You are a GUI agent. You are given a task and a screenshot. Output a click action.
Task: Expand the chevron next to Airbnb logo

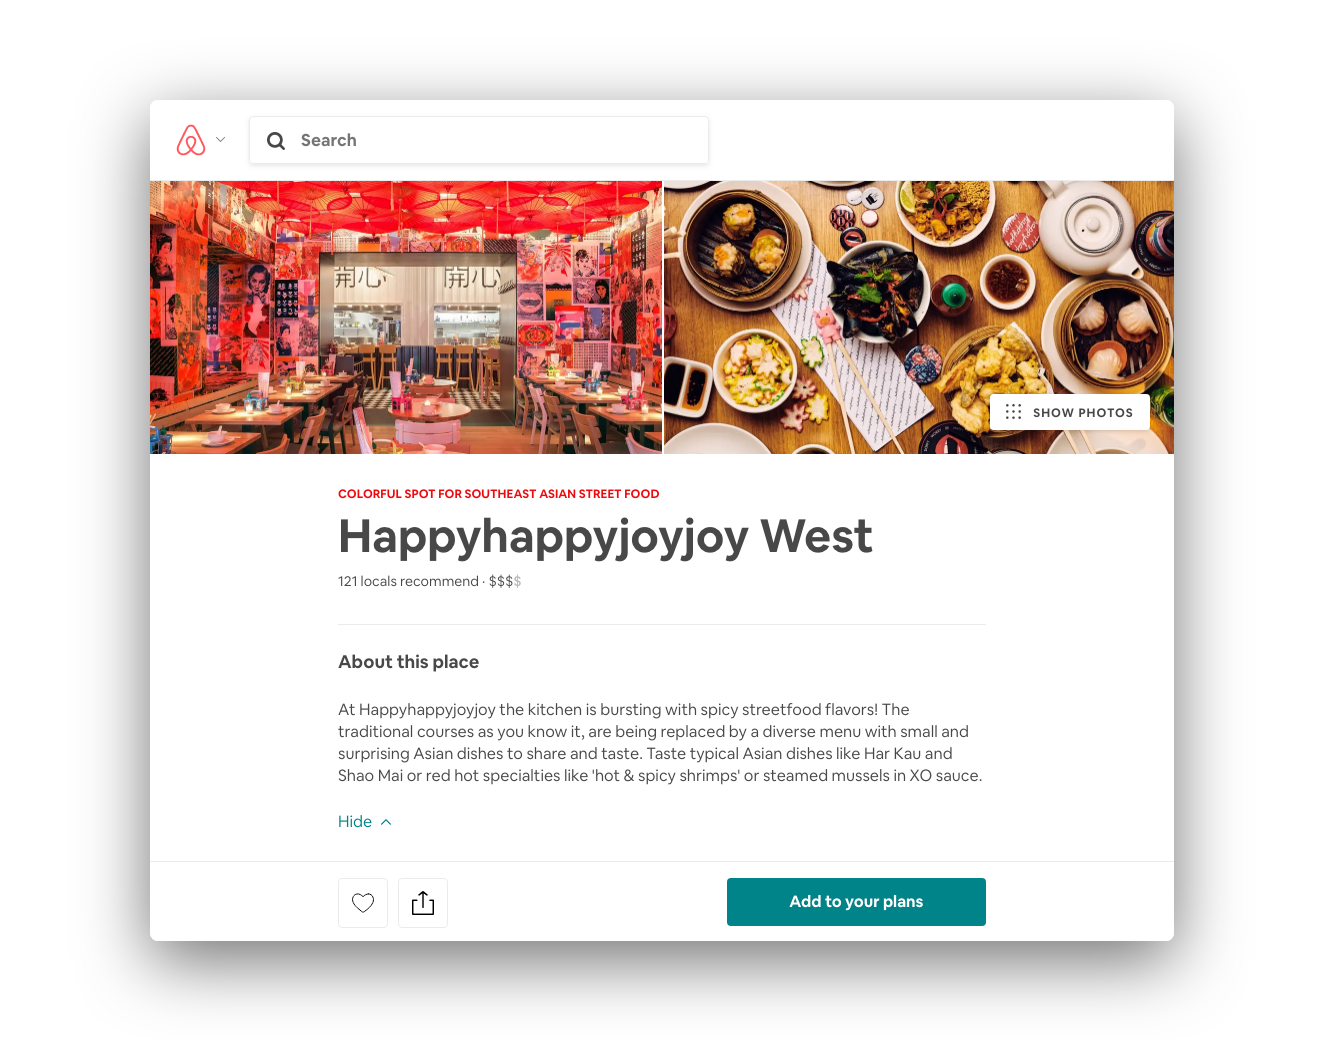tap(221, 140)
